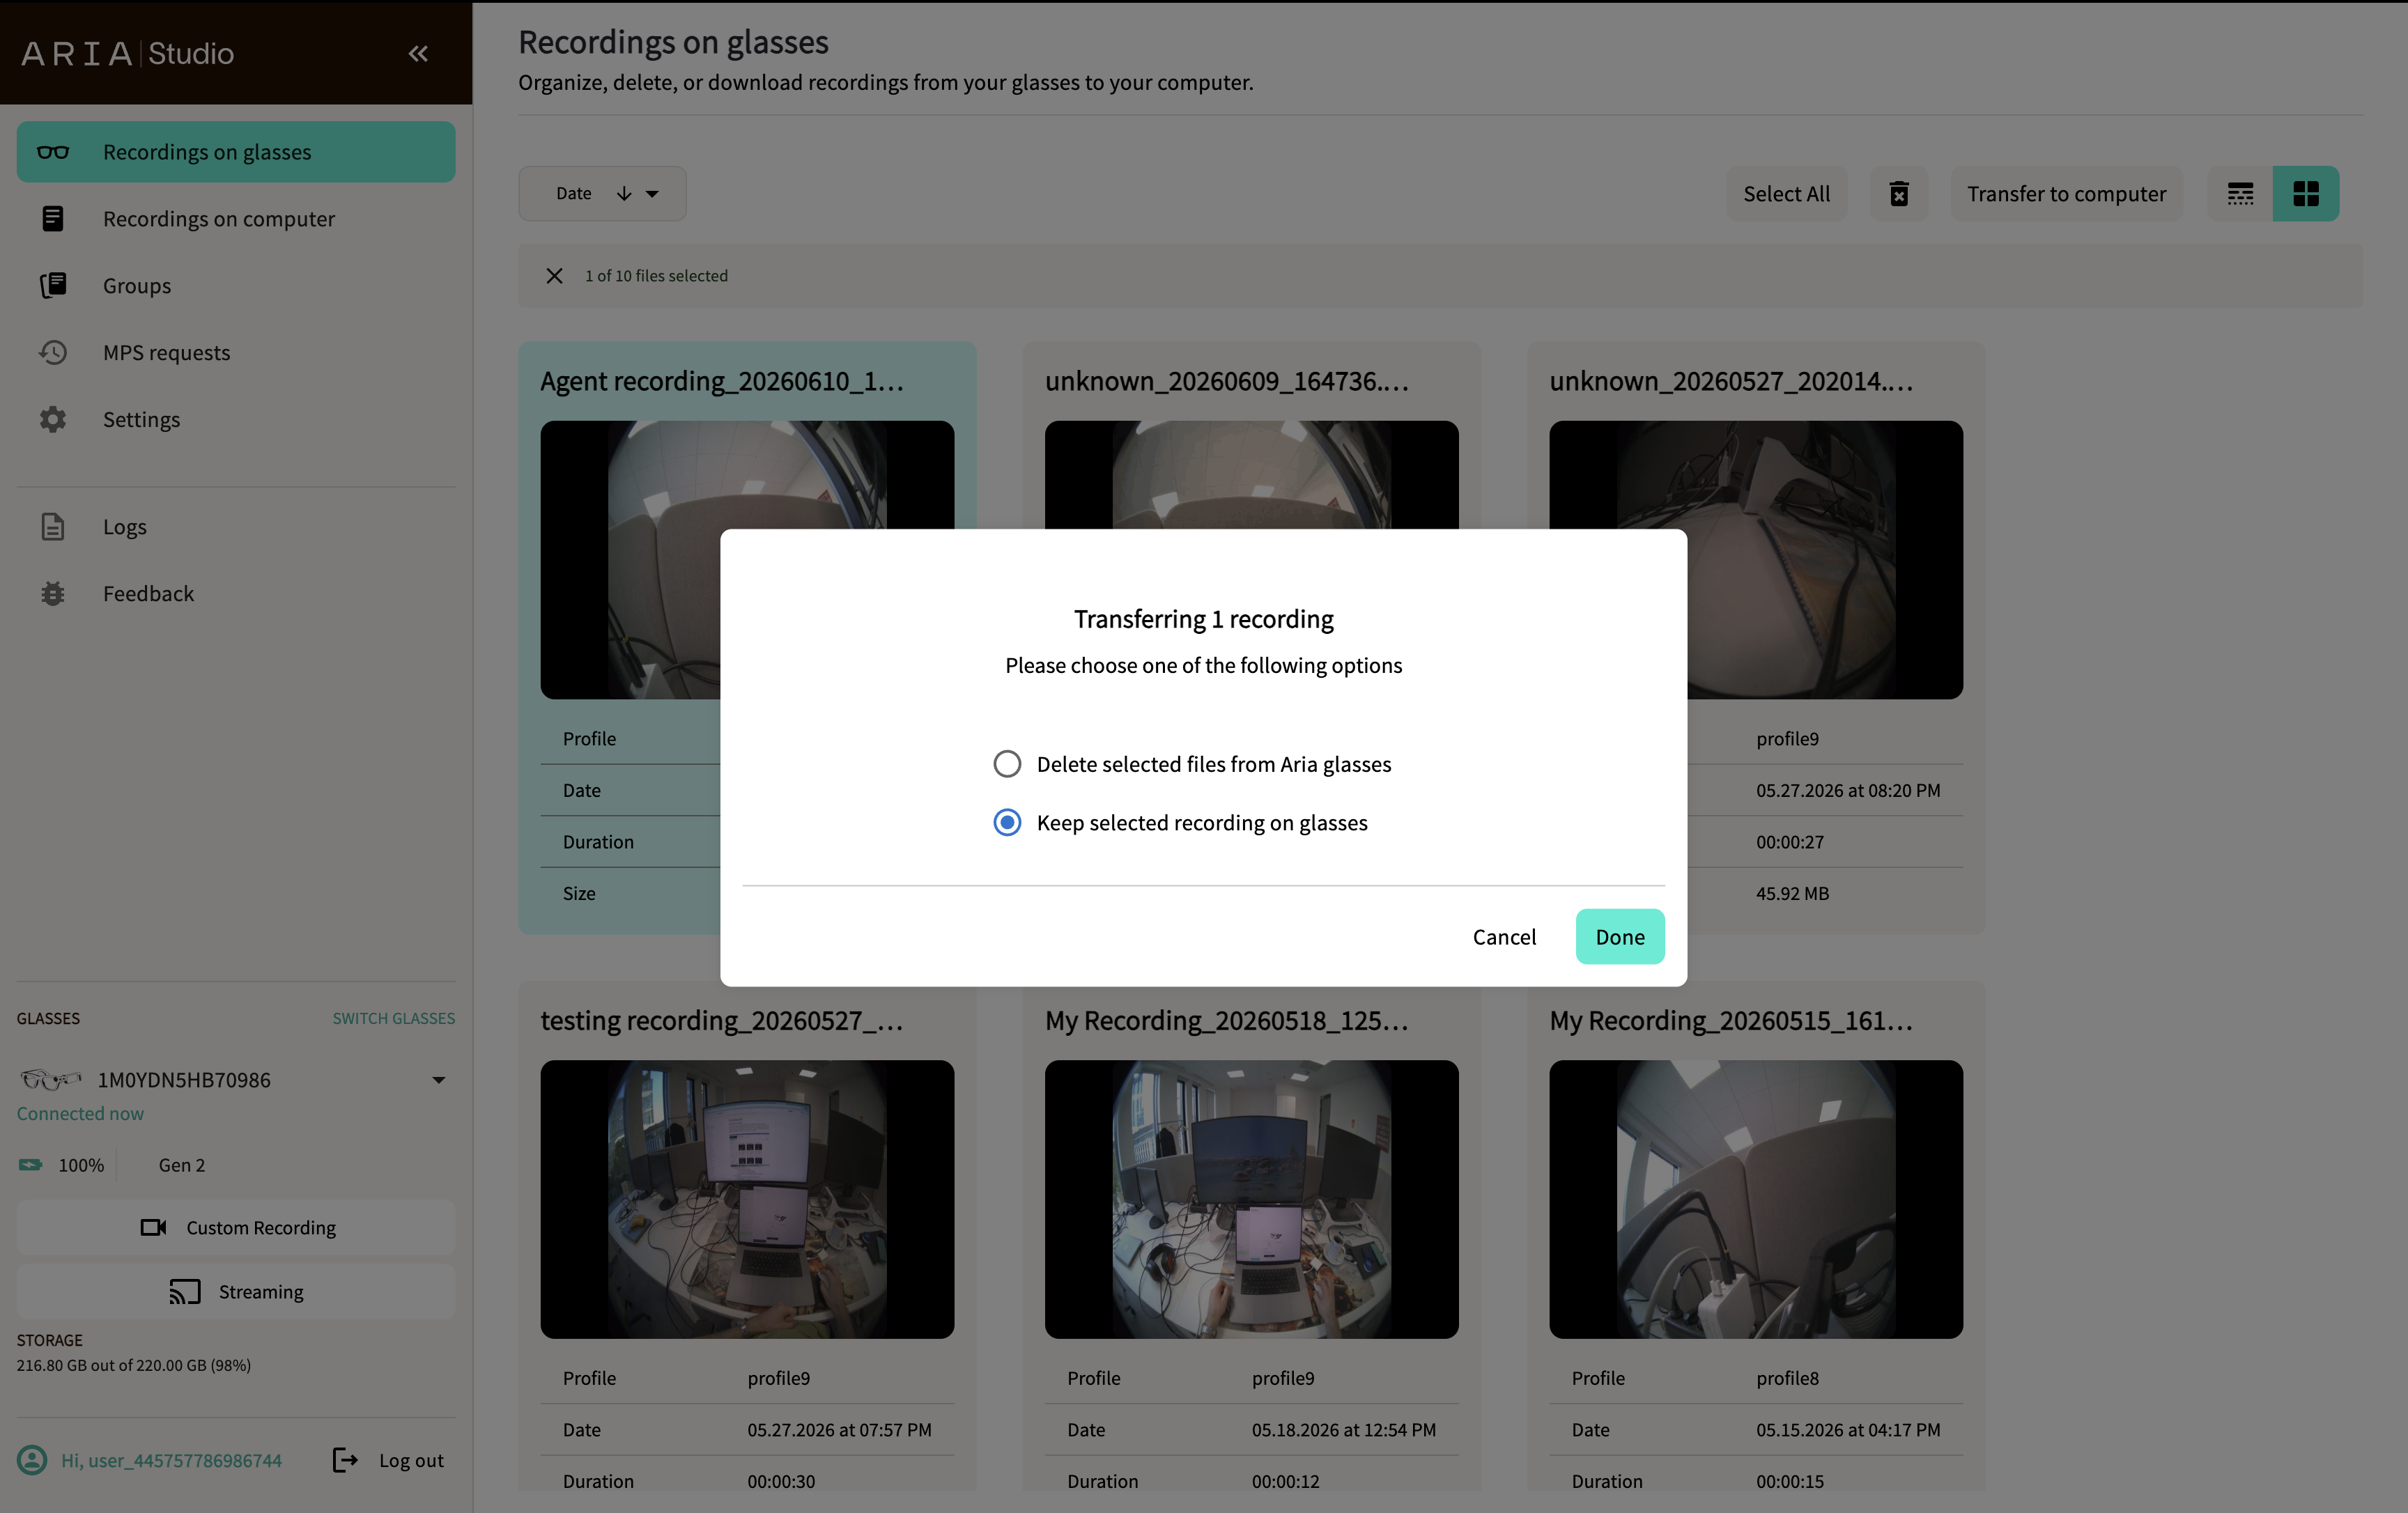Screen dimensions: 2408x1513
Task: Open MPS requests page
Action: pyautogui.click(x=236, y=353)
